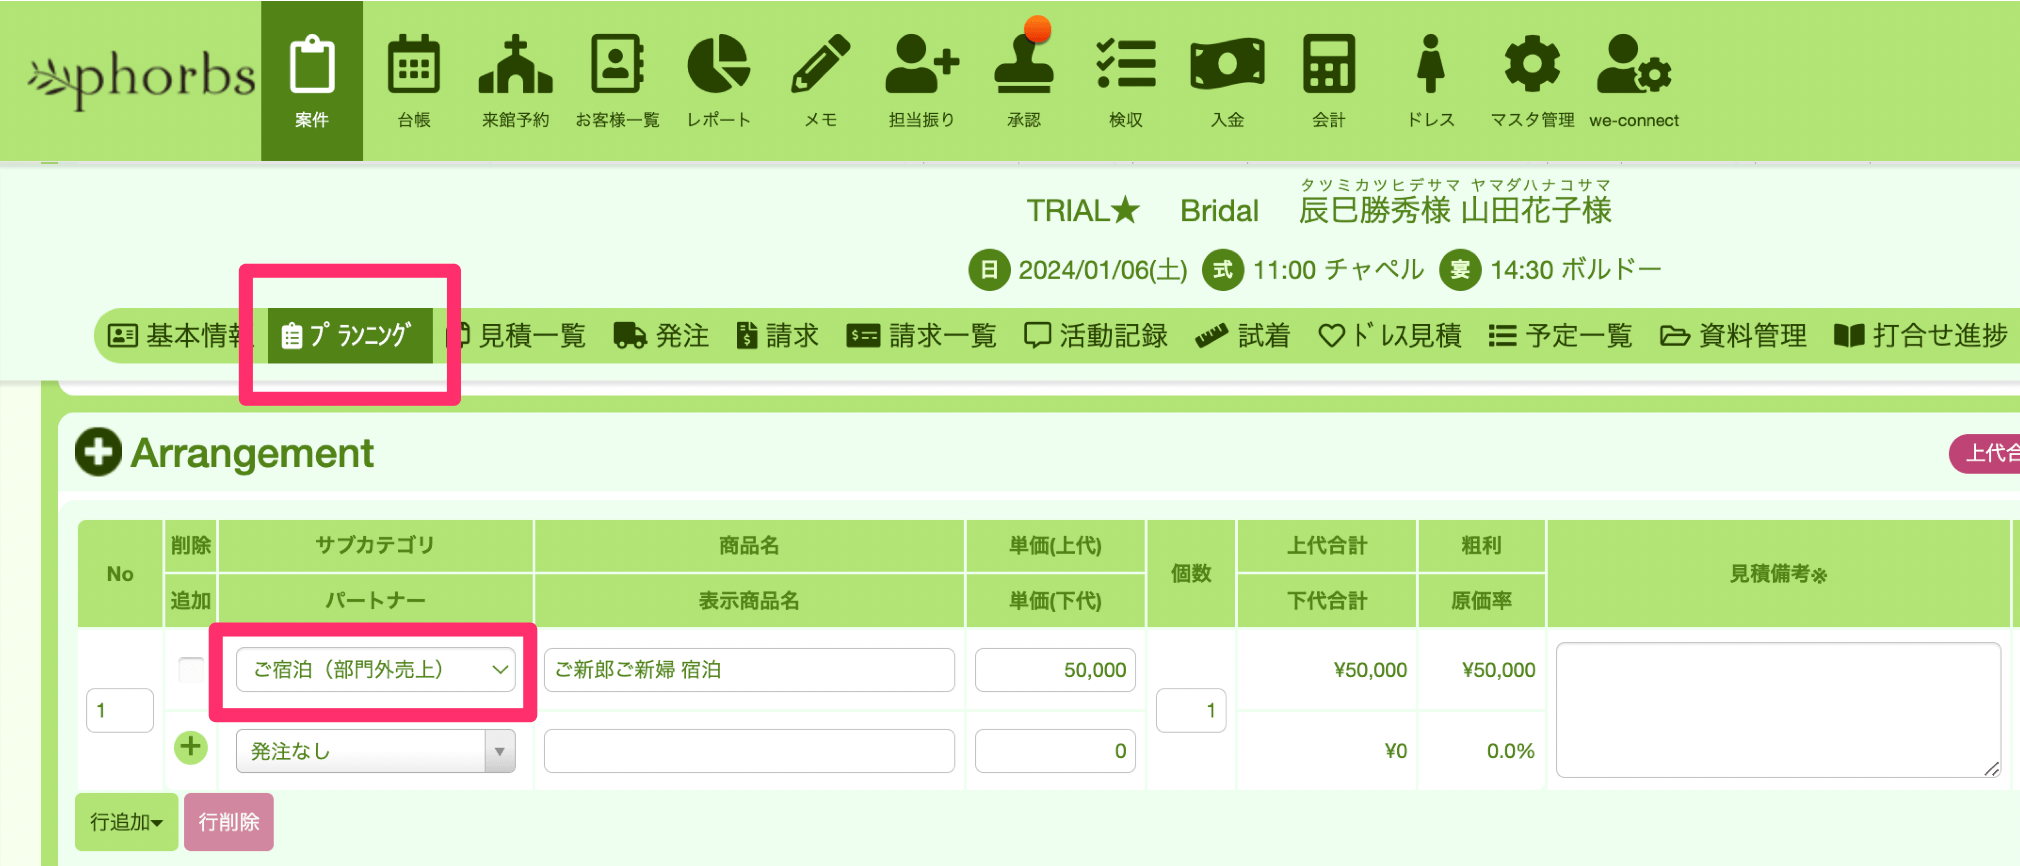2020x866 pixels.
Task: Click the 個数 quantity field
Action: click(x=1191, y=710)
